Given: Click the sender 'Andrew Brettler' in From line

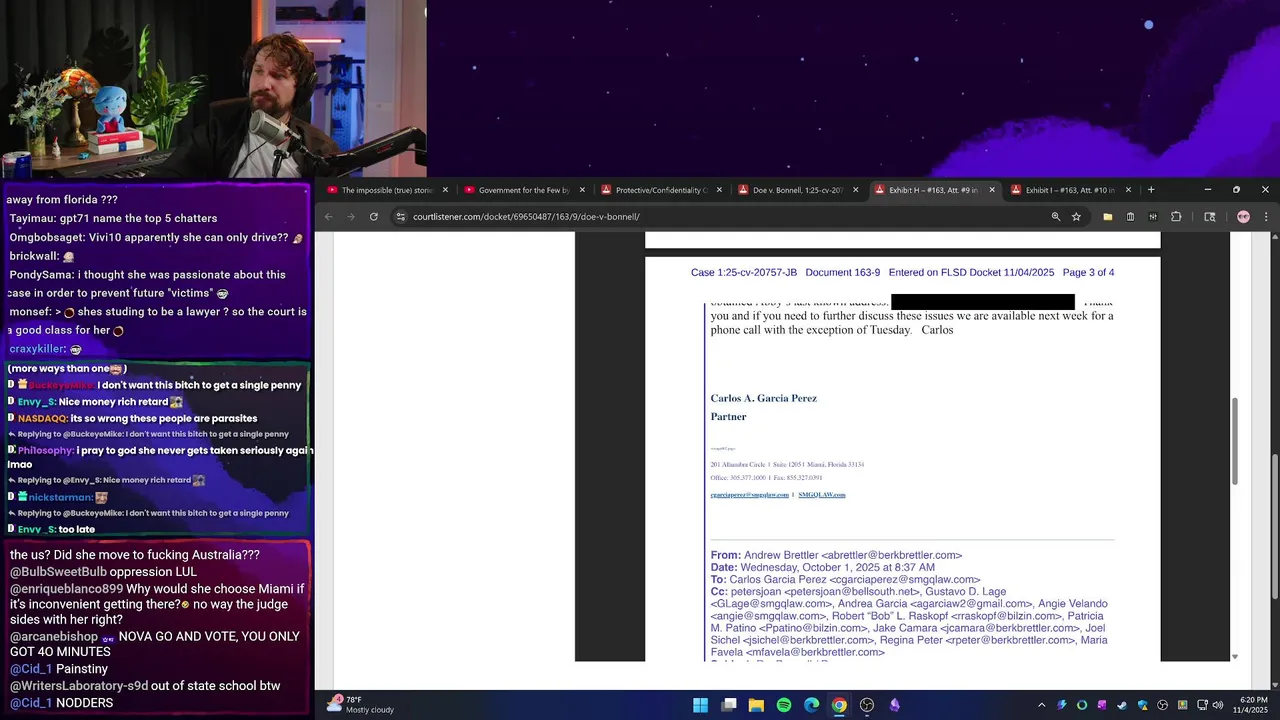Looking at the screenshot, I should [x=780, y=555].
